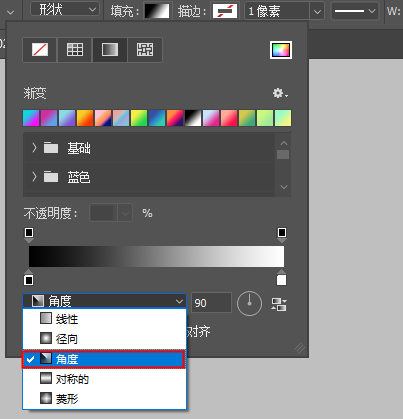403x419 pixels.
Task: Click the black-to-white gradient preset swatch
Action: click(193, 118)
